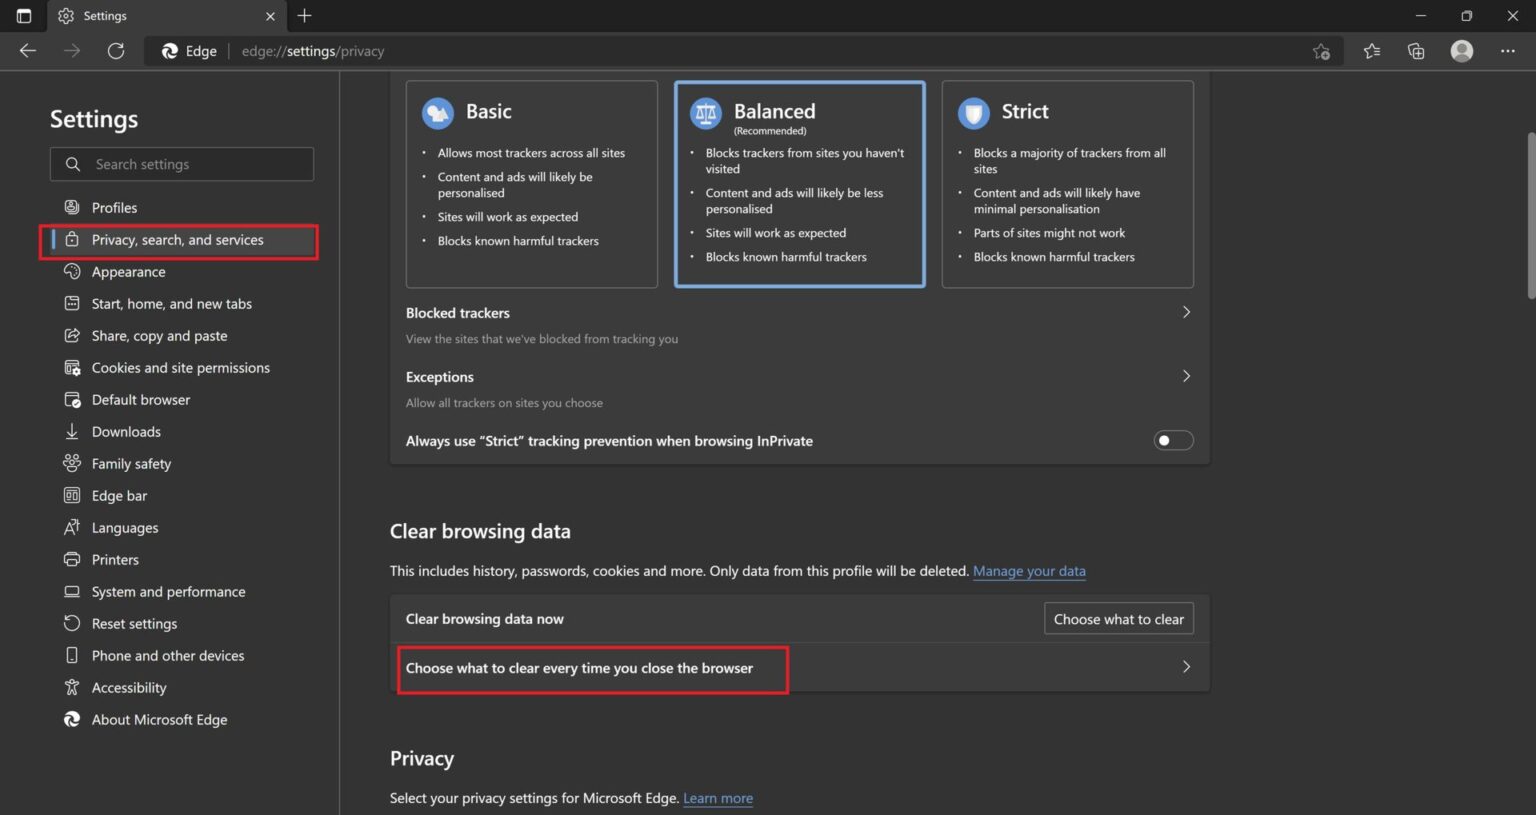The image size is (1536, 815).
Task: Select the Strict tracking prevention level
Action: click(x=1067, y=184)
